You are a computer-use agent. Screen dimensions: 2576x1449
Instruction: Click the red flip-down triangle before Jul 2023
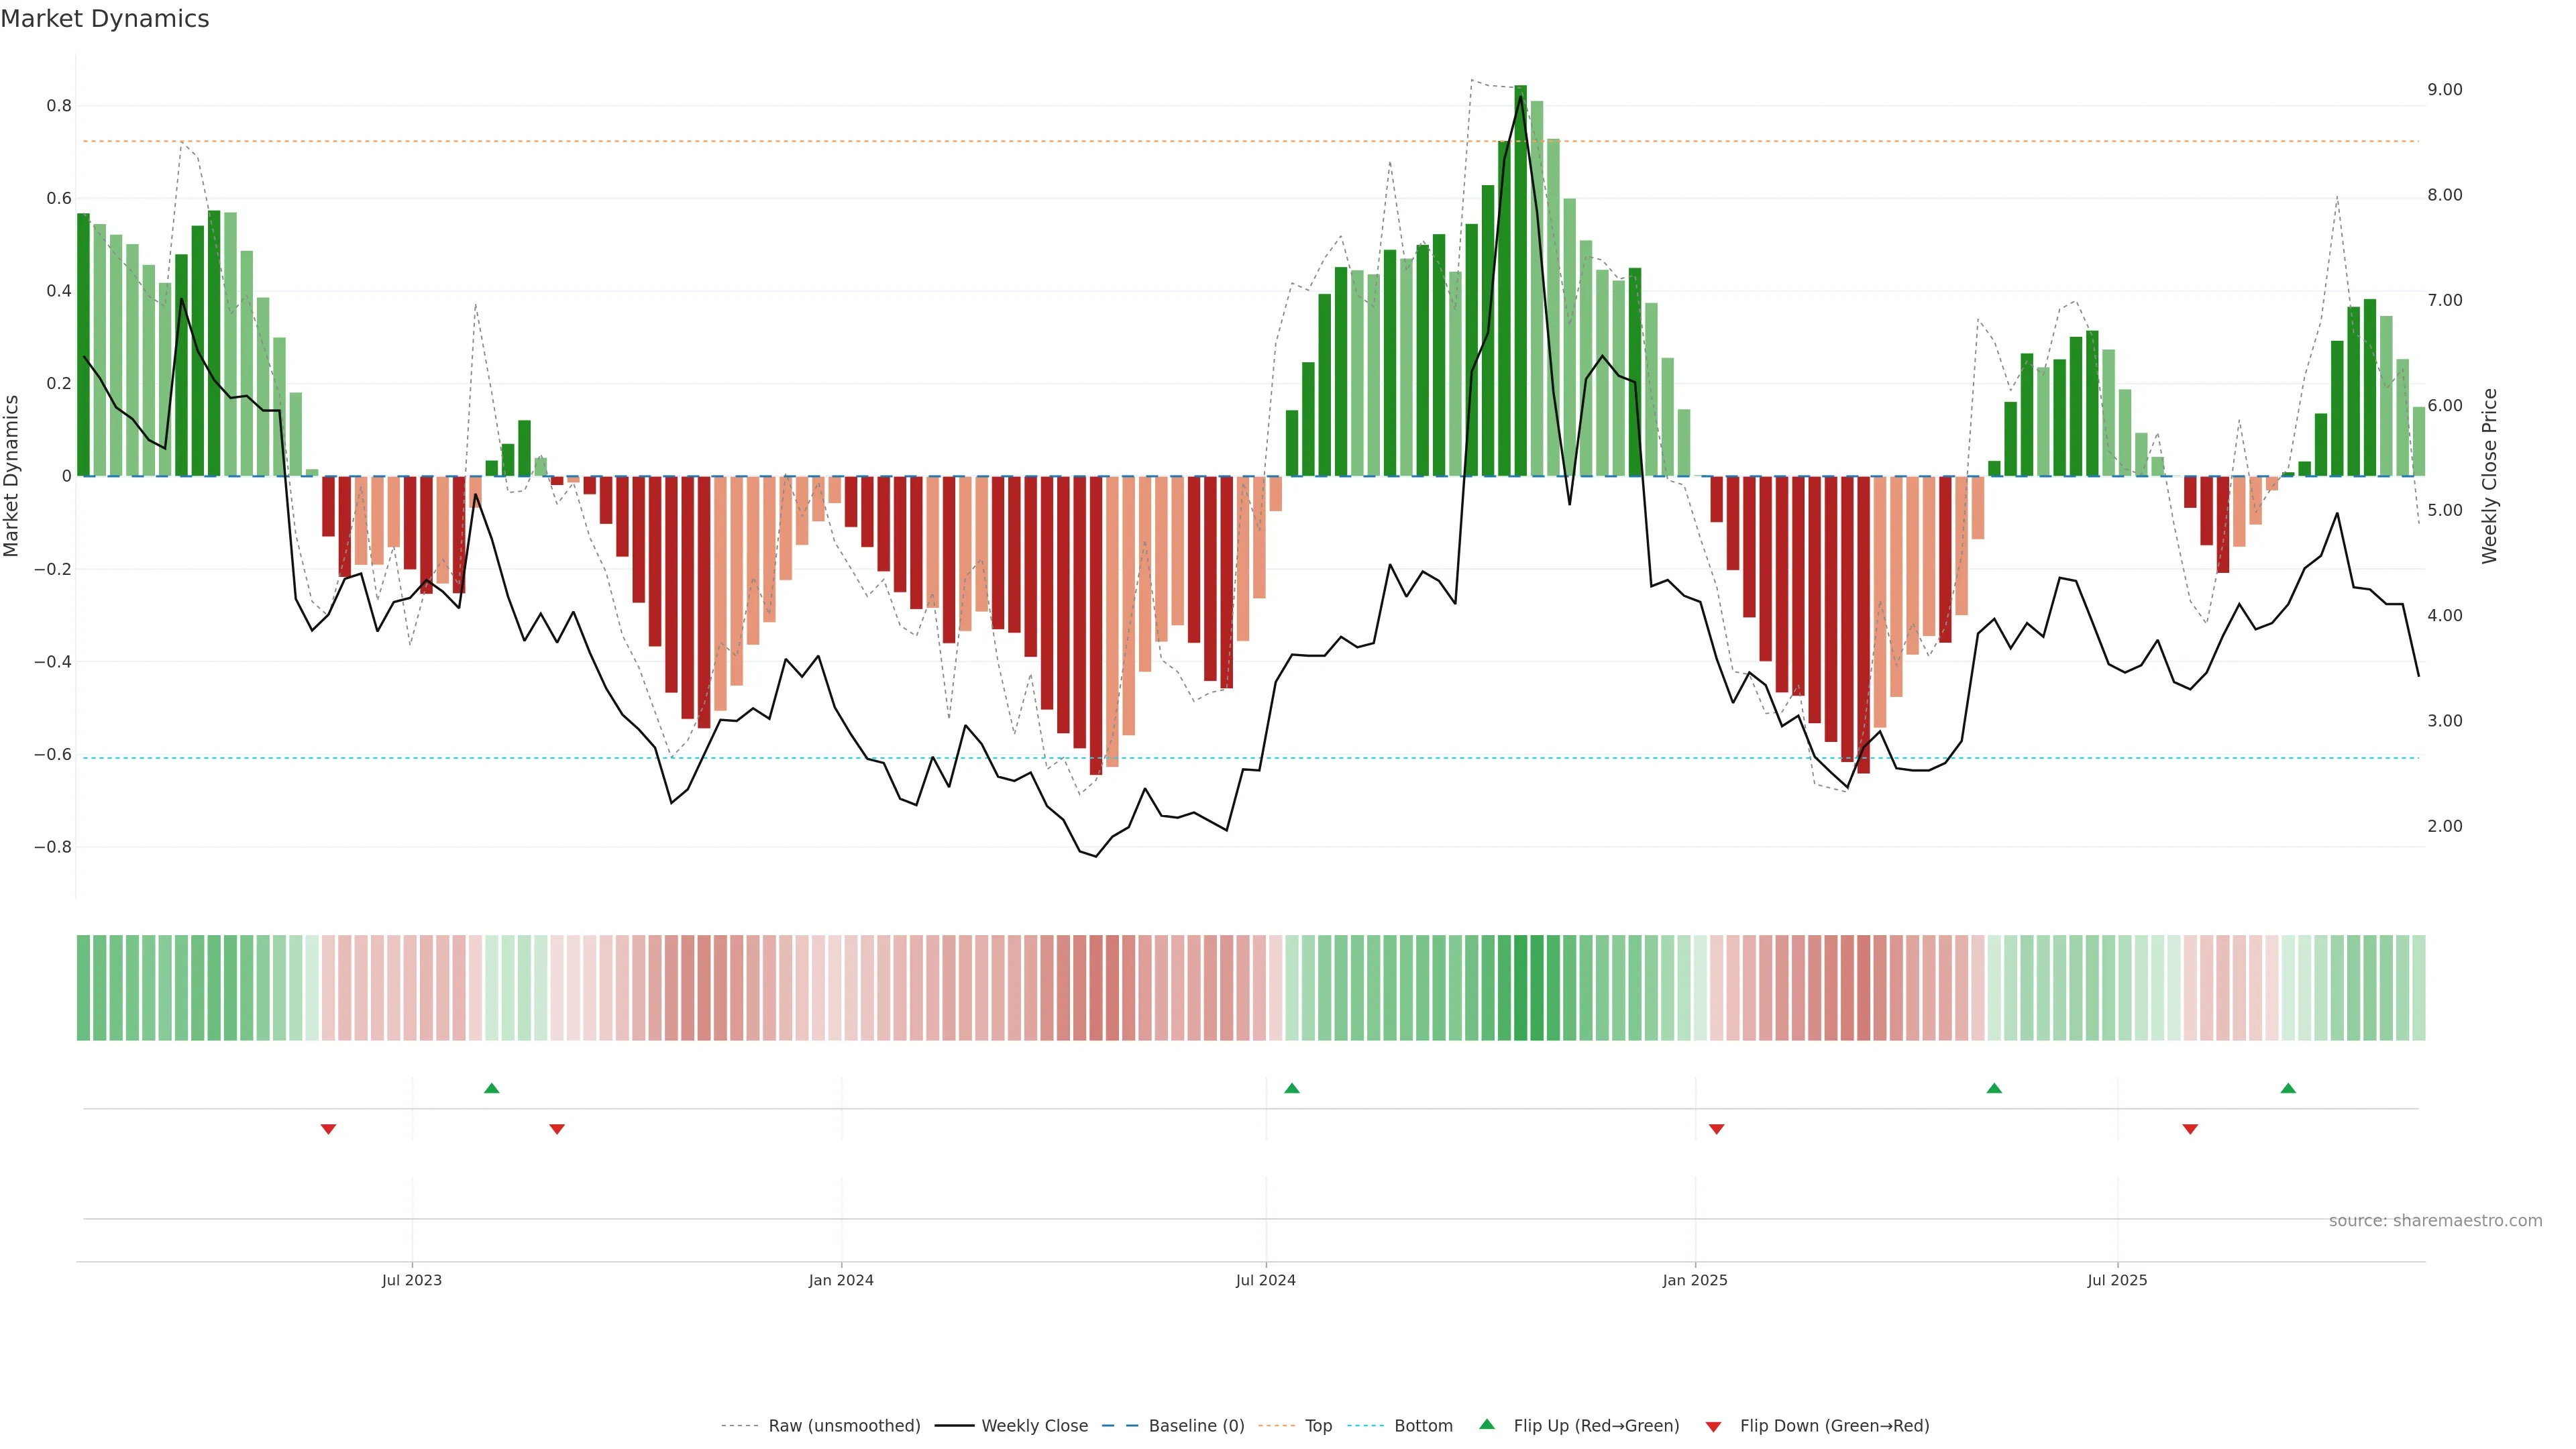(328, 1129)
